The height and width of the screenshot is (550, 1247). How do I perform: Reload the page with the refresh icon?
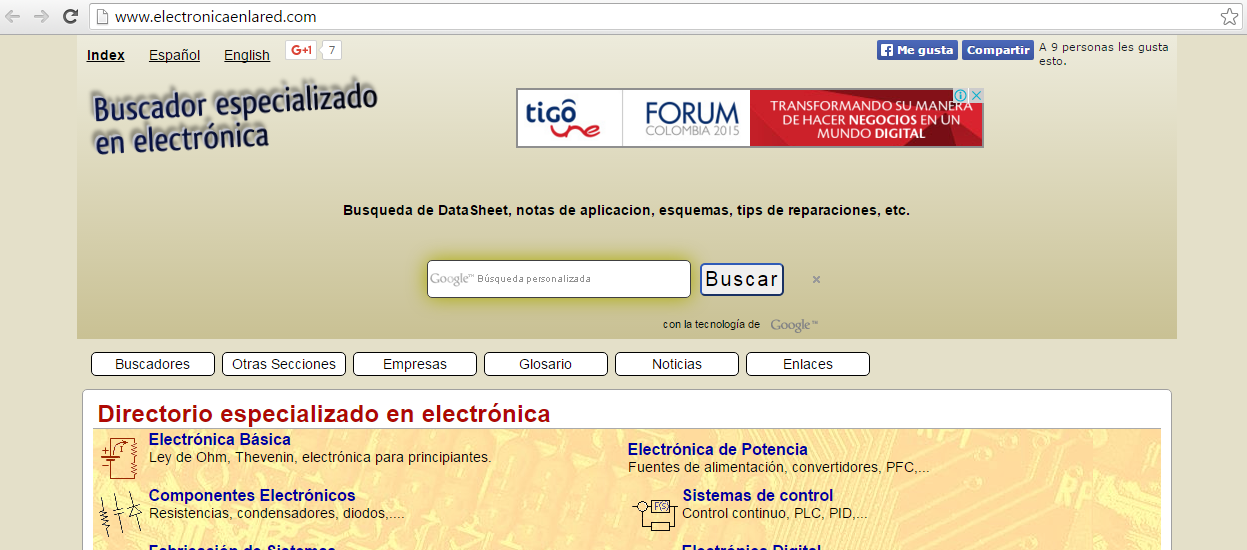pyautogui.click(x=70, y=16)
